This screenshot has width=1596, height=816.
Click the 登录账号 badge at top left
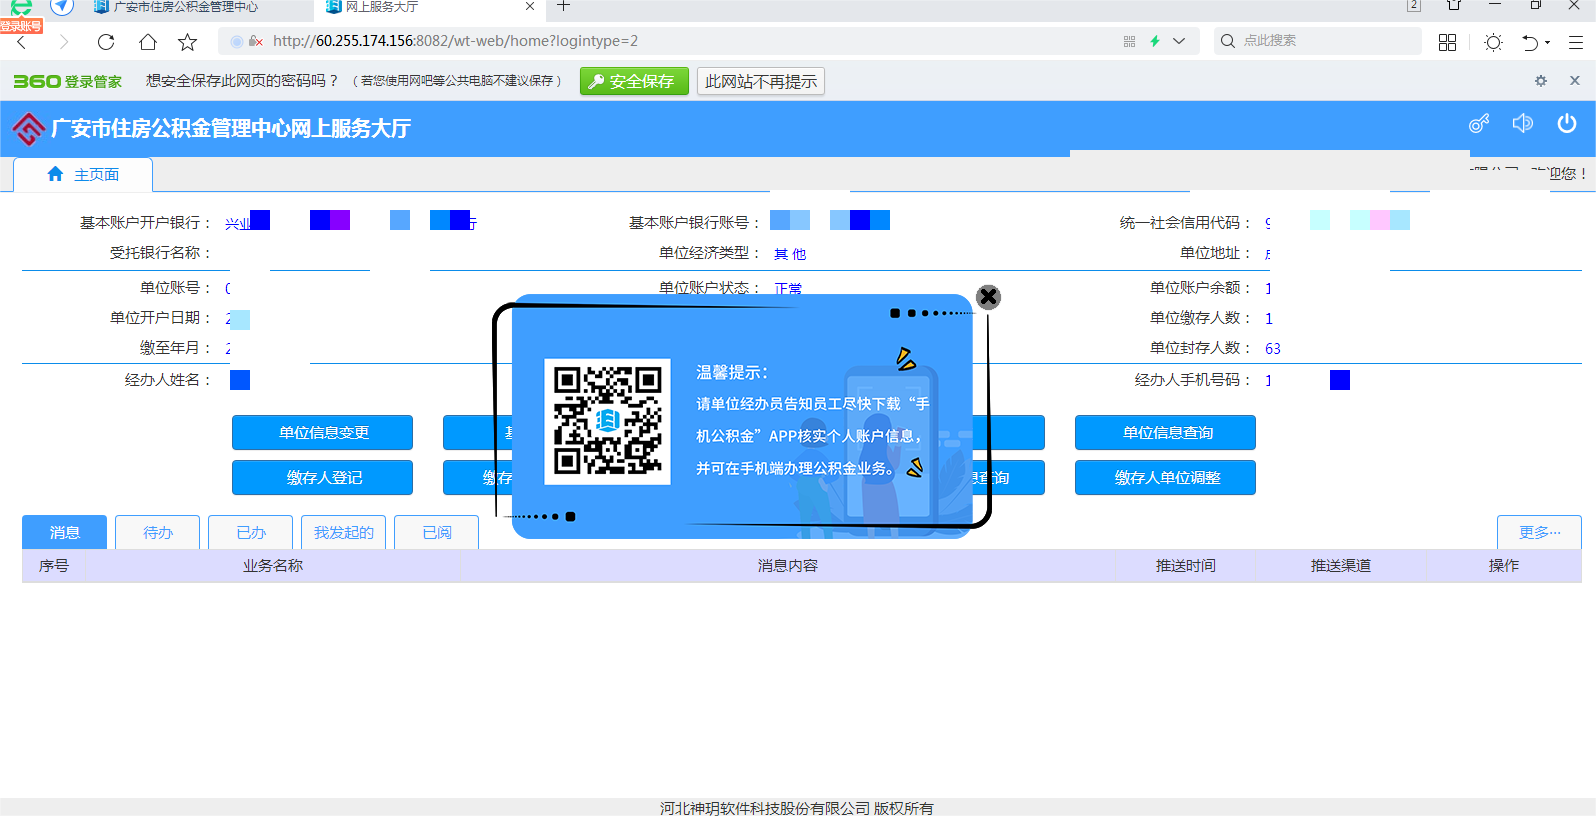point(21,26)
